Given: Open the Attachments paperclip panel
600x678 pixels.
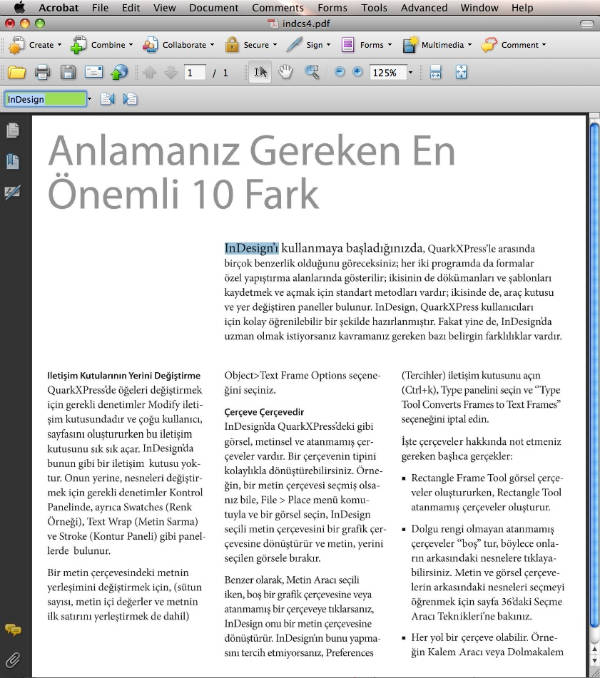Looking at the screenshot, I should tap(13, 660).
